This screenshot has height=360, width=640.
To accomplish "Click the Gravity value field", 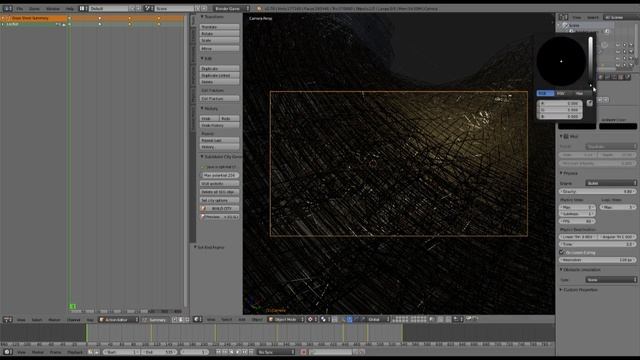I will (598, 191).
